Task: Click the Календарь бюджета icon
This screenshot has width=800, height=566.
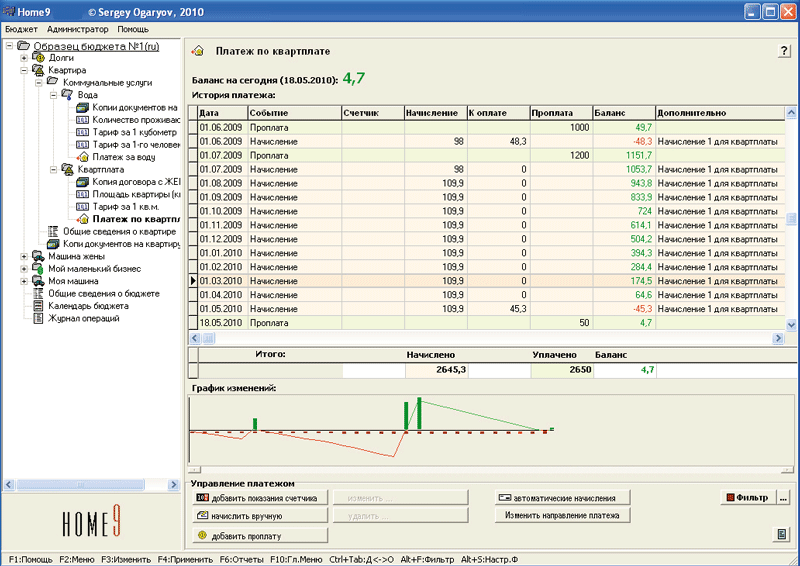Action: pos(38,306)
